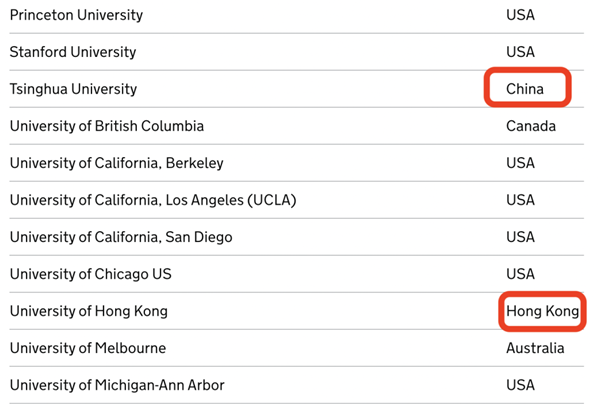
Task: Select the Stanford University text
Action: click(x=73, y=52)
